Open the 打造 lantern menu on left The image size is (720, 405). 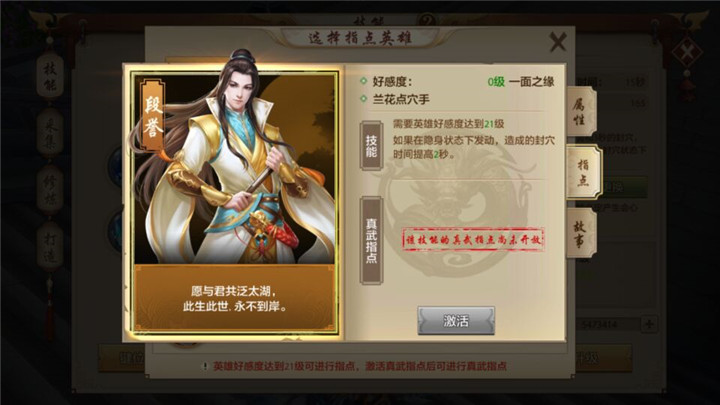click(x=50, y=248)
